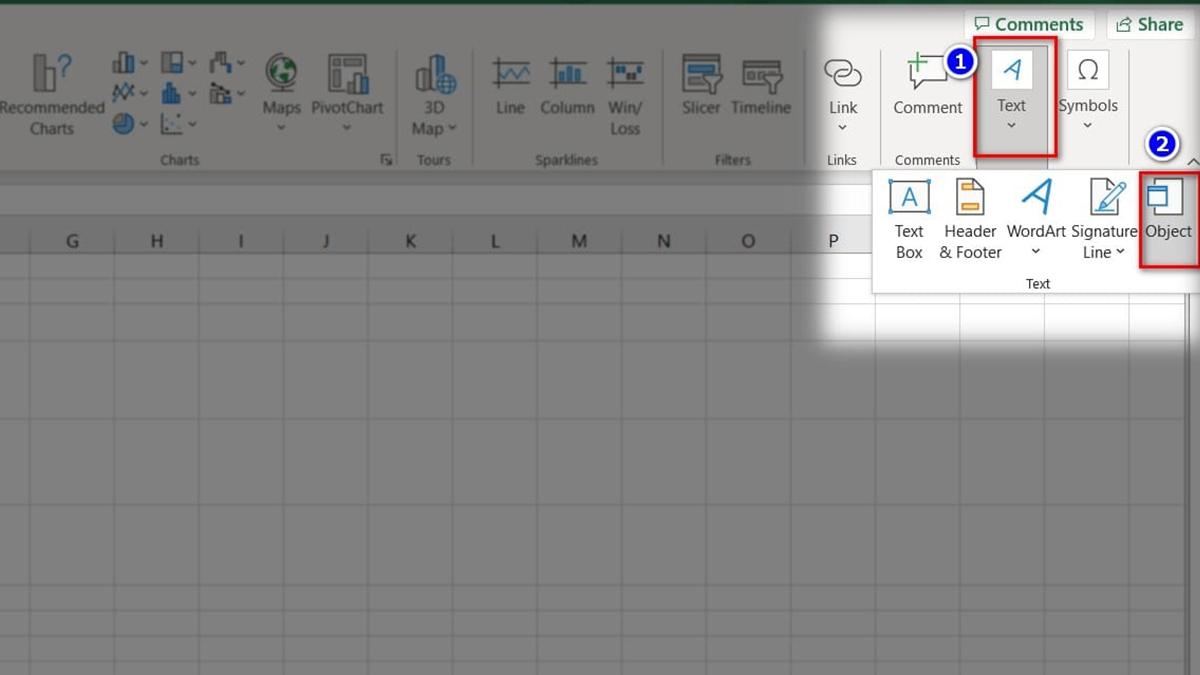This screenshot has width=1200, height=675.
Task: Expand the Signature Line dropdown
Action: tap(1119, 252)
